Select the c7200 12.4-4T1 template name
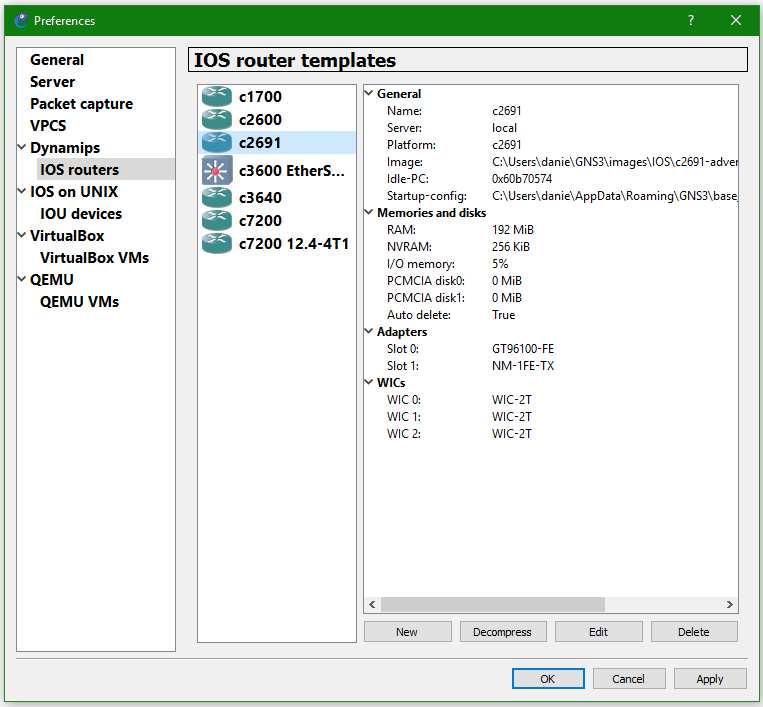 294,243
